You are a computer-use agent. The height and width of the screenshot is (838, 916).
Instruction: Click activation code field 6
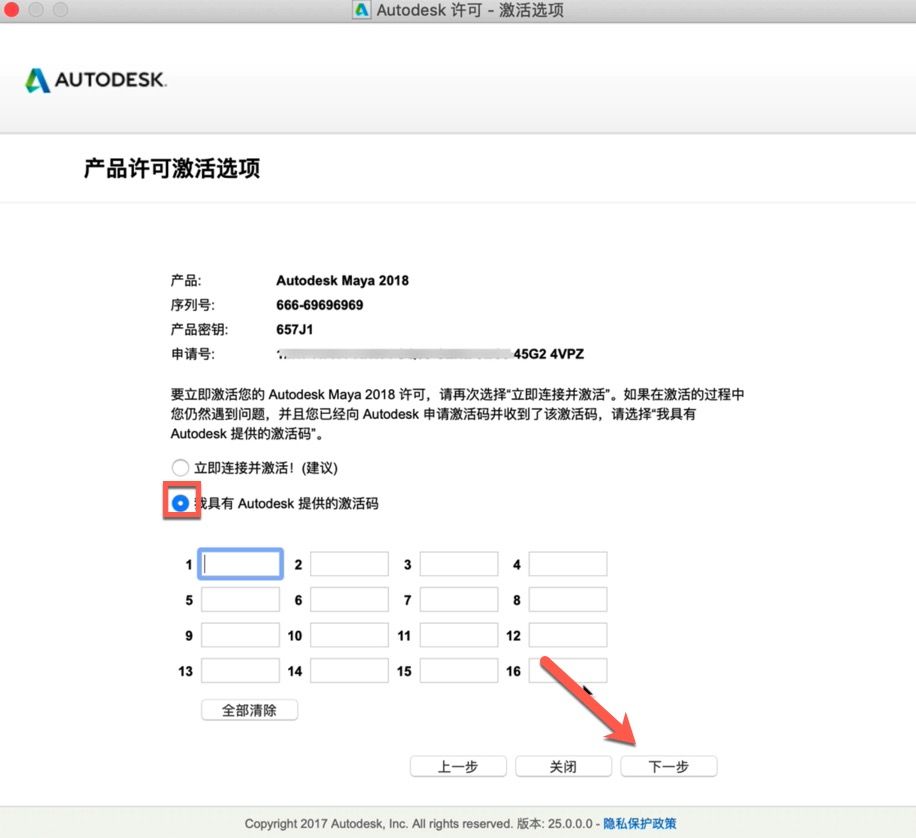349,600
